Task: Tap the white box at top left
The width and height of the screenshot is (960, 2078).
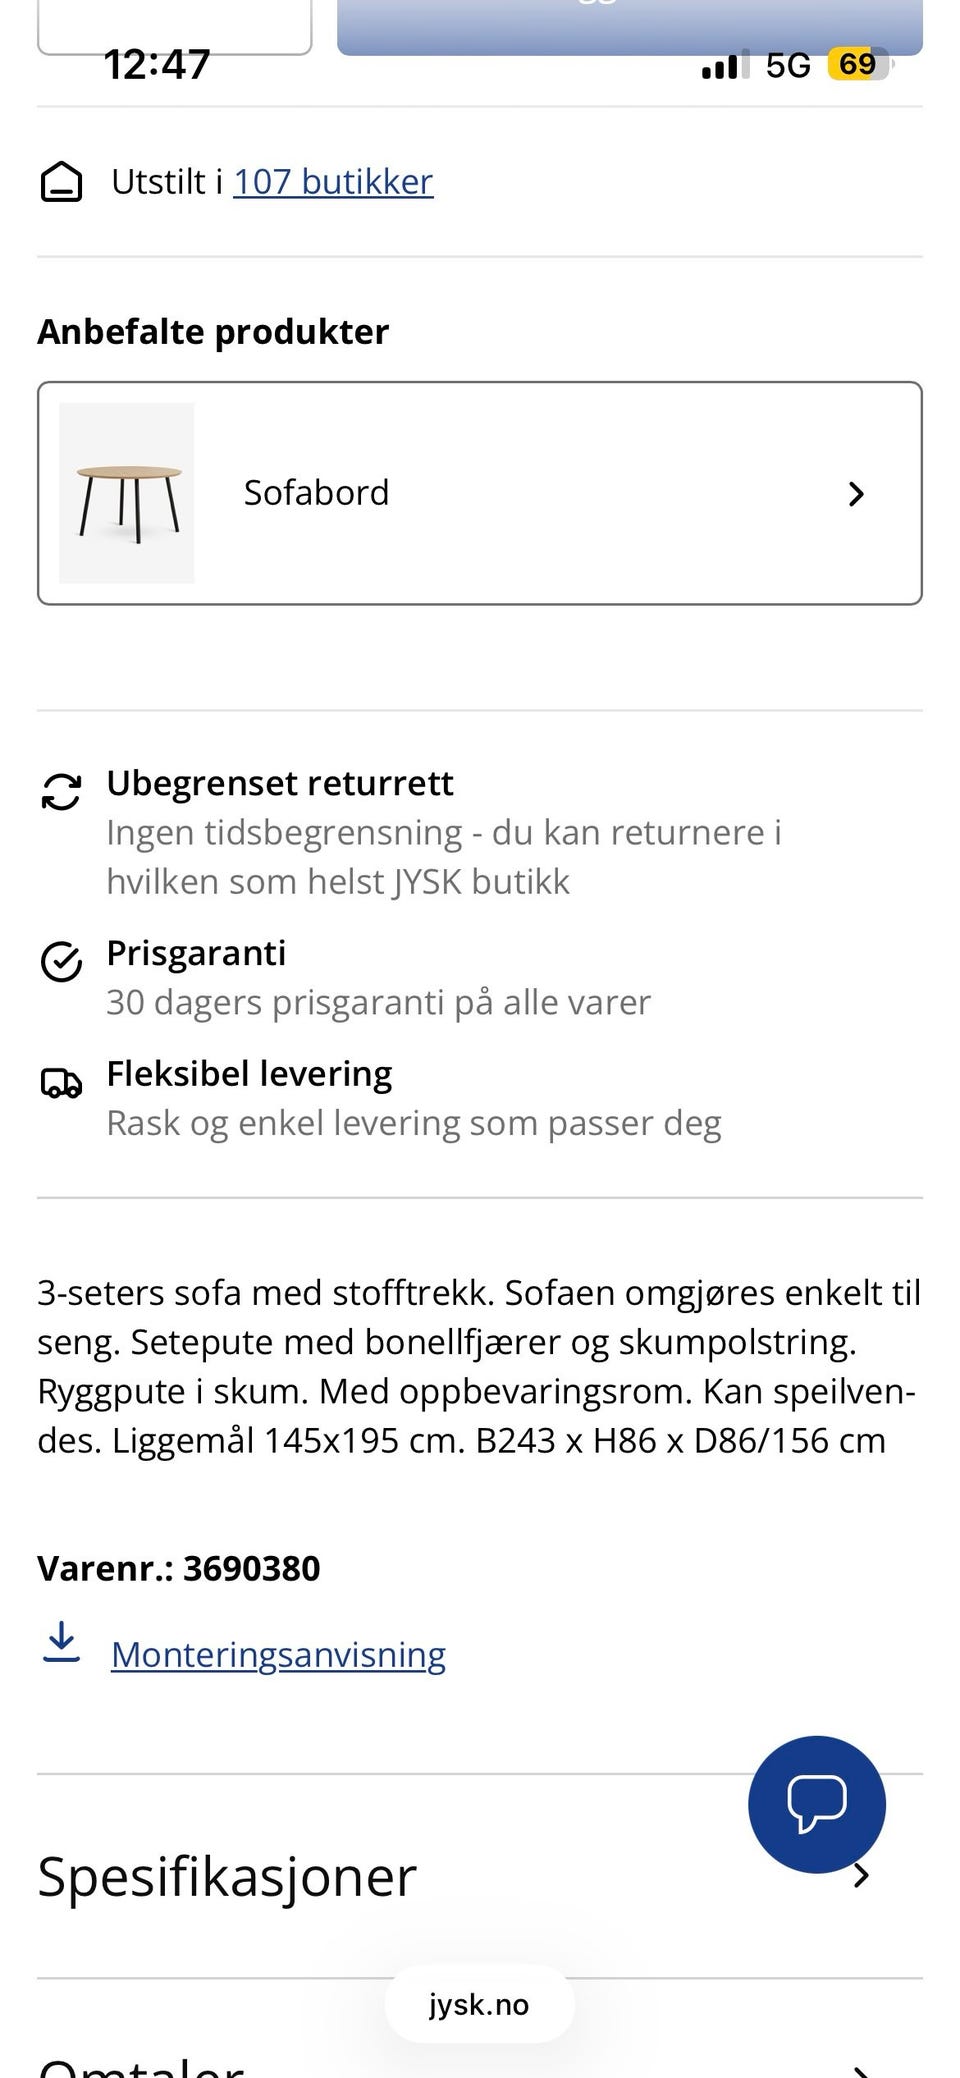Action: tap(175, 25)
